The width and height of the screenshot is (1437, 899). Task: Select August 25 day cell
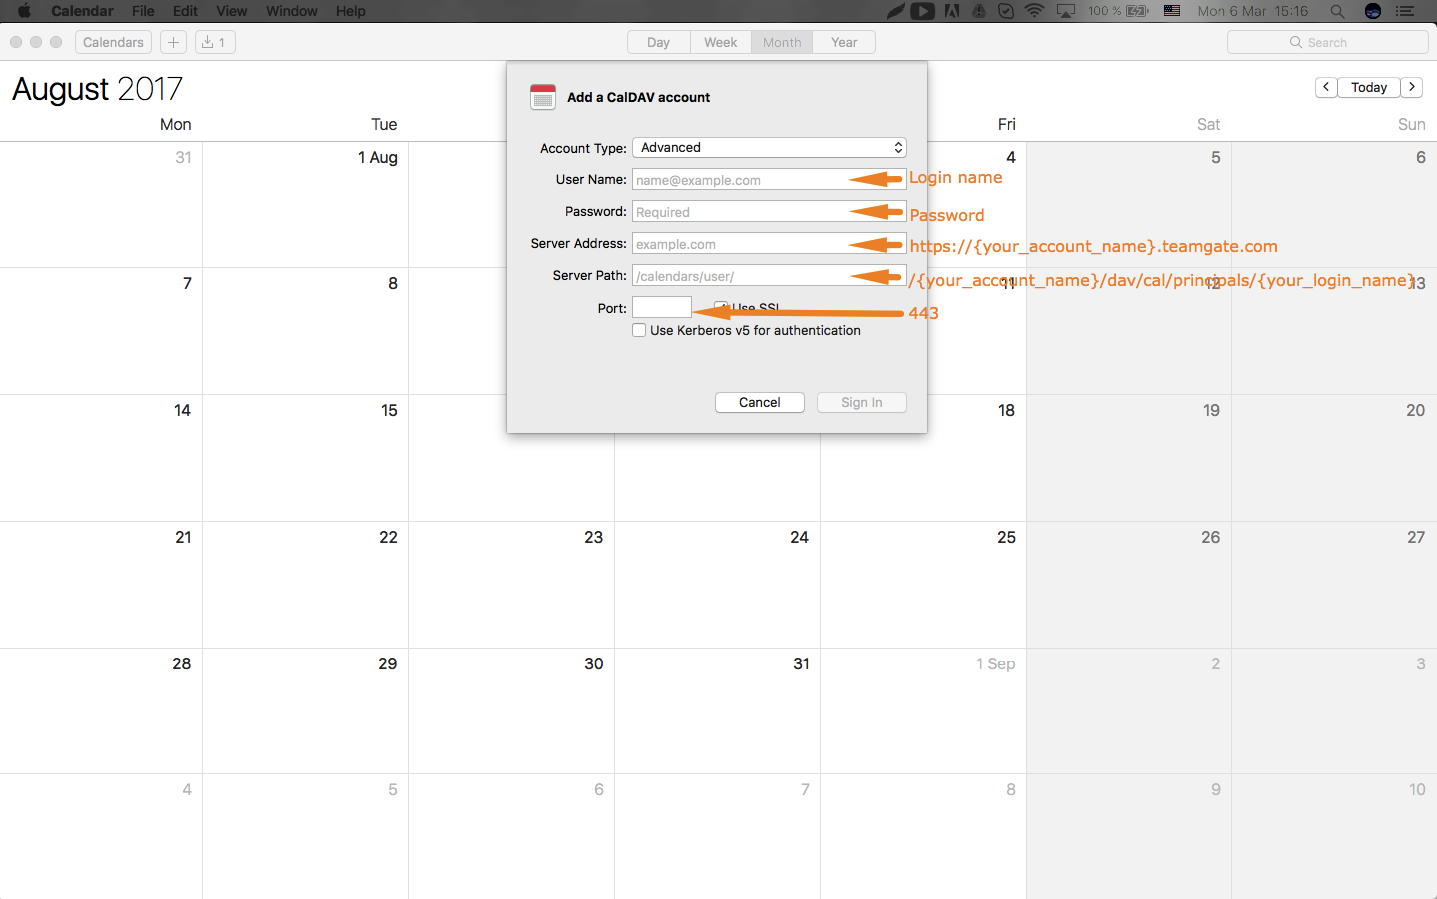(923, 584)
